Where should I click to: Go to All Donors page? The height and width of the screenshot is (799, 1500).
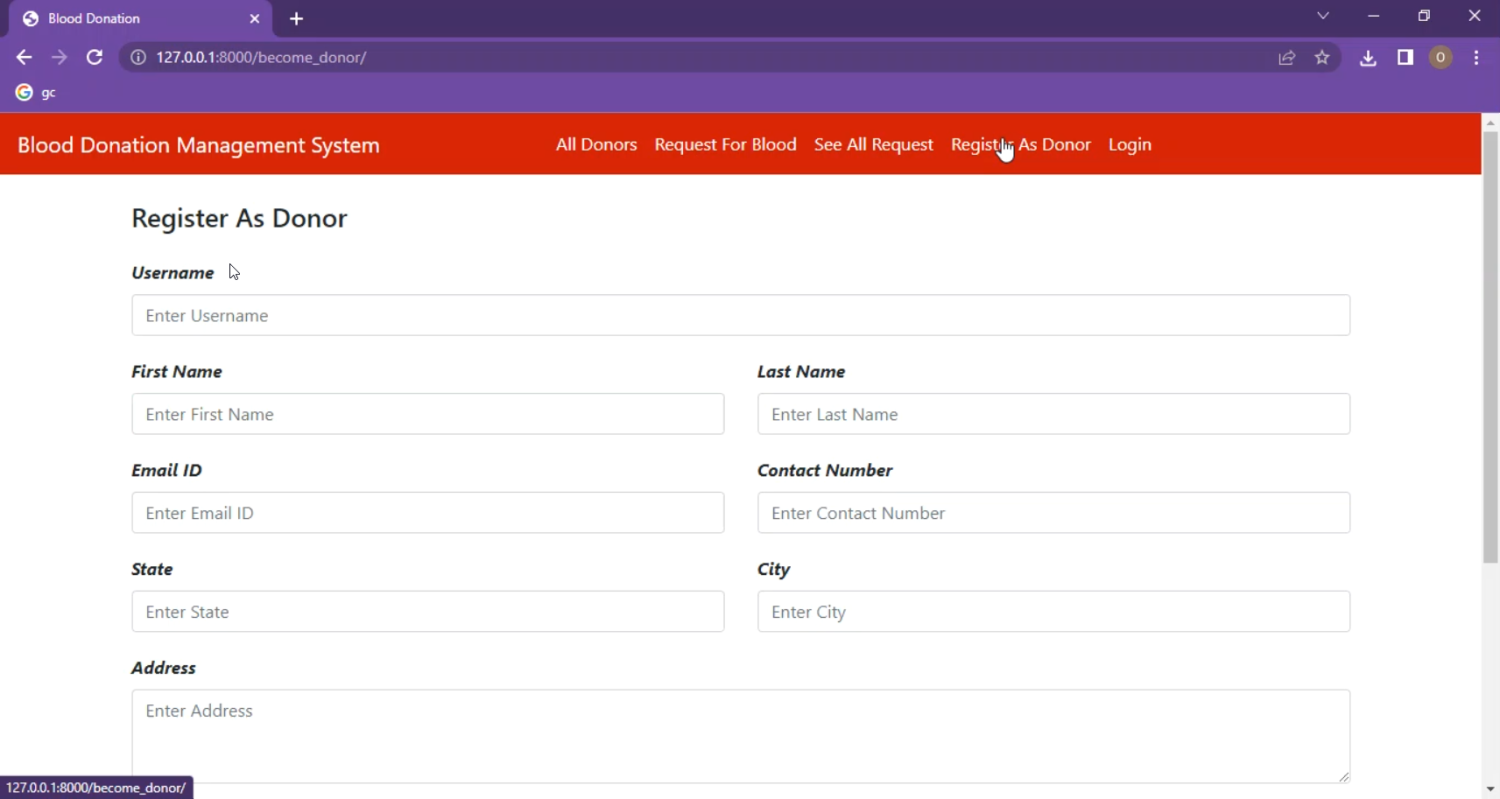pos(596,145)
